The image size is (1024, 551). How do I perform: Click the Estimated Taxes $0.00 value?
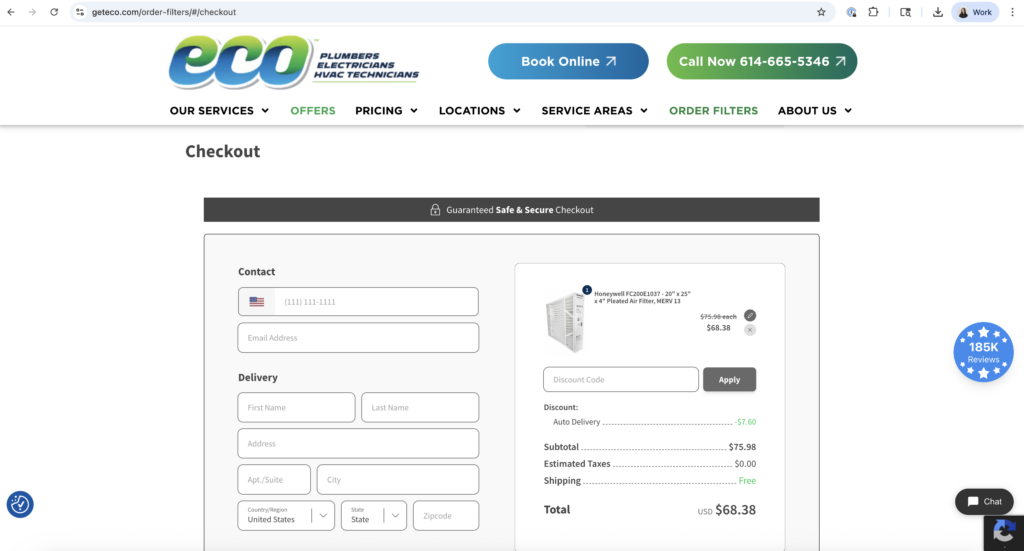coord(745,464)
